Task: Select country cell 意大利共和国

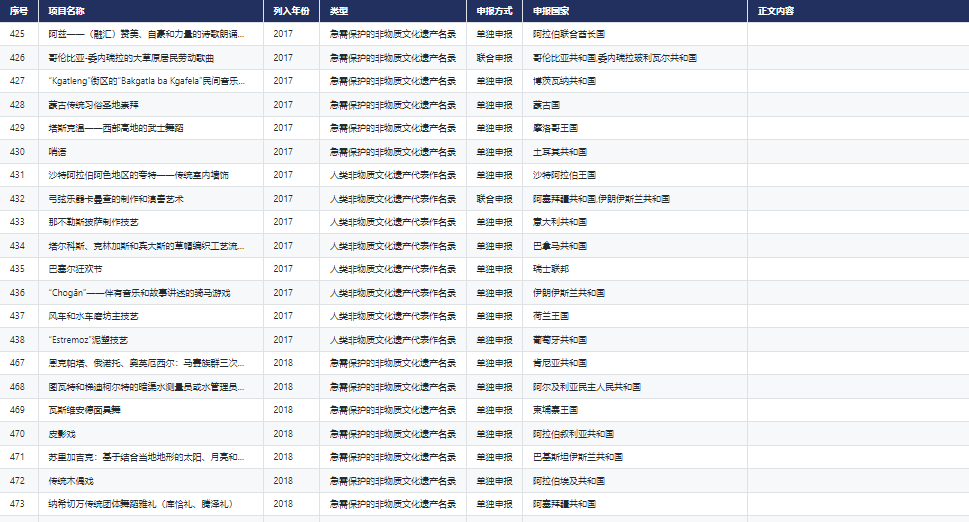Action: click(x=560, y=222)
